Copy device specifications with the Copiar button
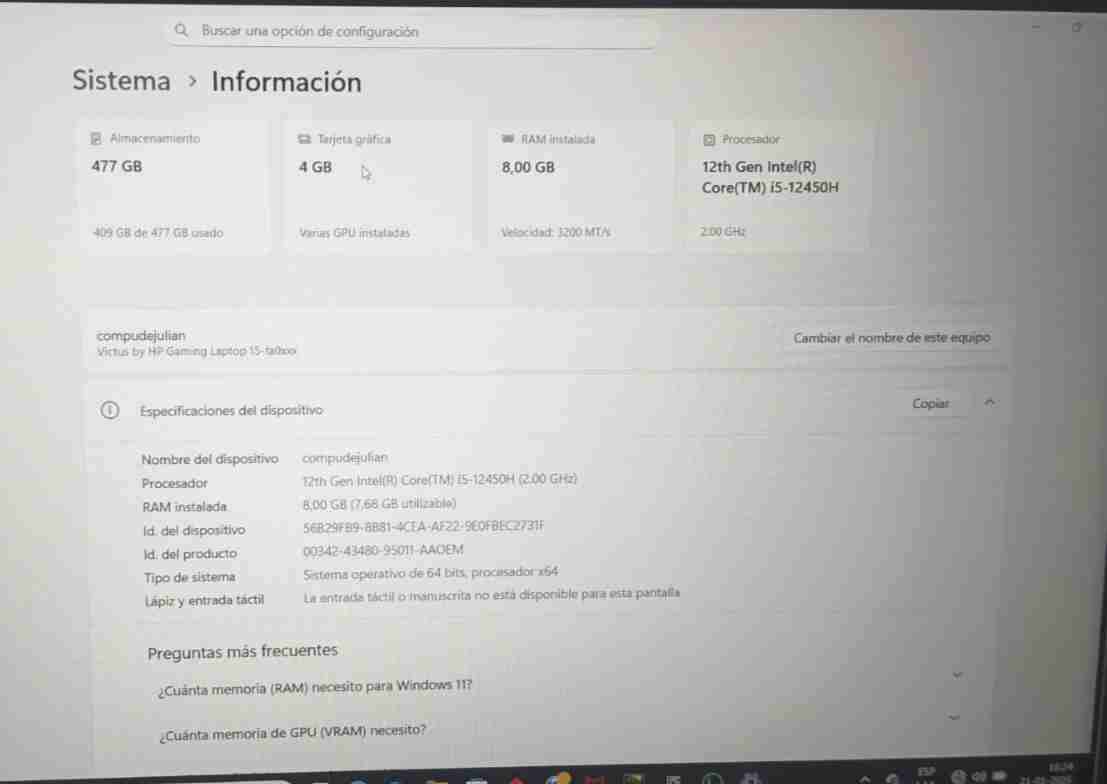This screenshot has height=784, width=1107. pyautogui.click(x=930, y=403)
